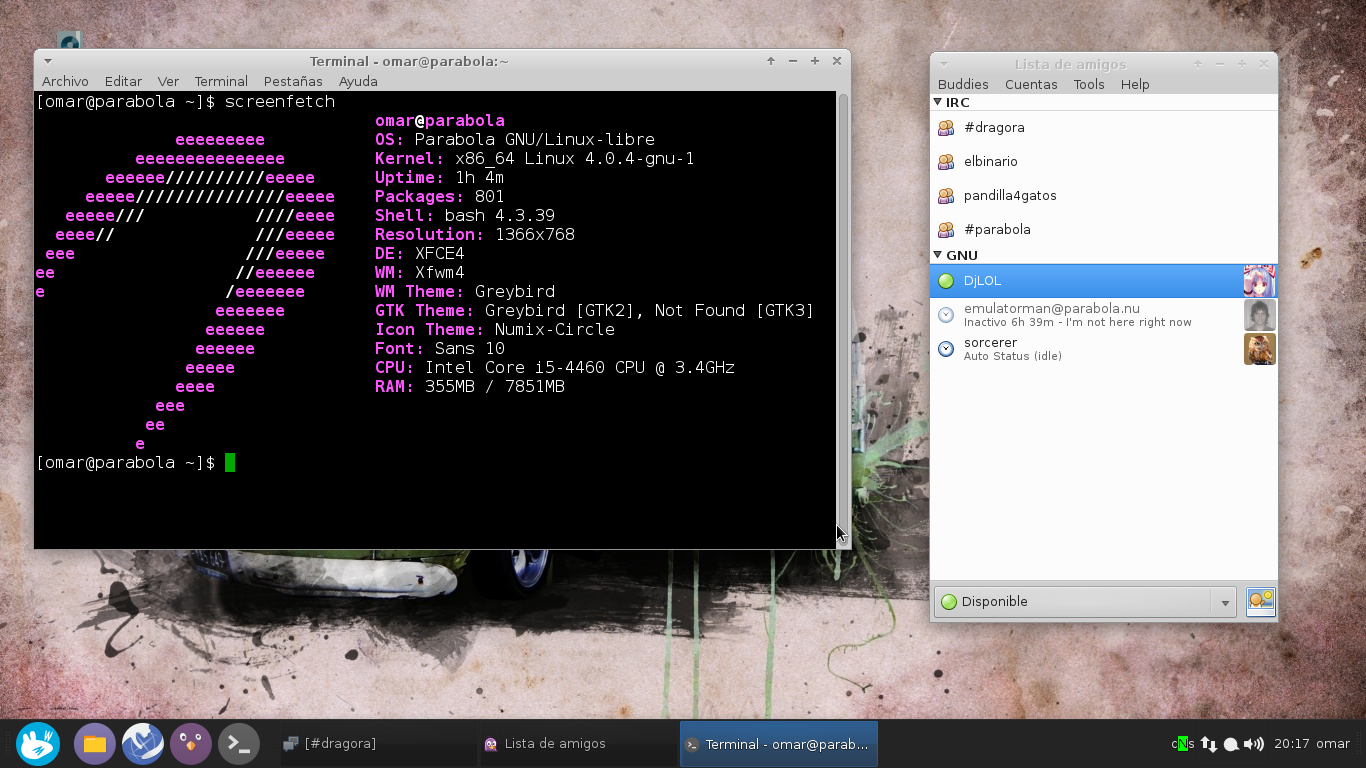This screenshot has height=768, width=1366.
Task: Switch to Lista de amigos taskbar entry
Action: point(576,744)
